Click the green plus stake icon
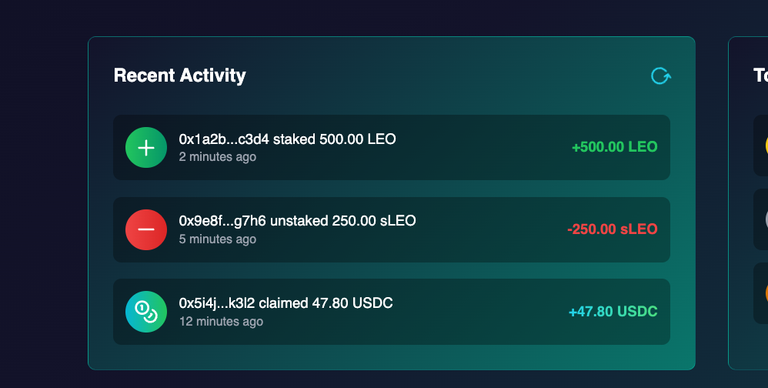The height and width of the screenshot is (388, 768). 146,147
